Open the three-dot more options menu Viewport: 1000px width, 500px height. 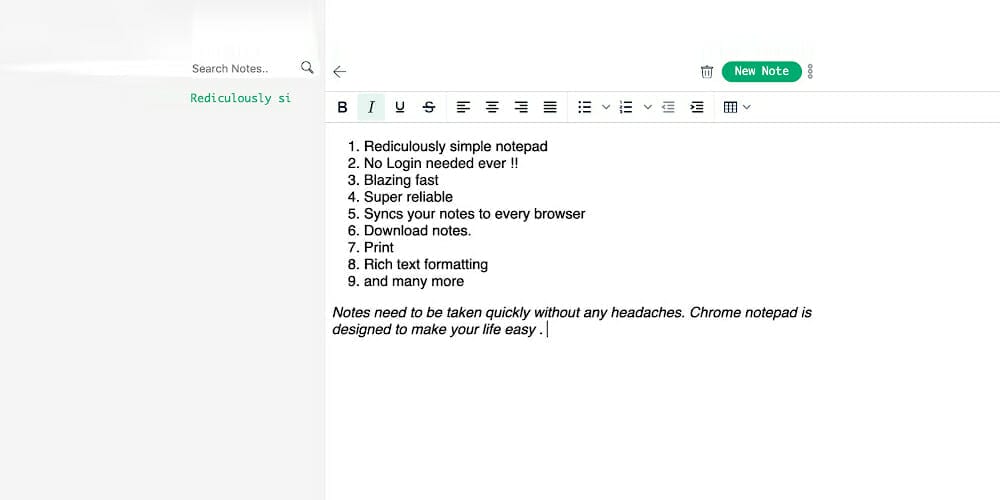pos(810,71)
